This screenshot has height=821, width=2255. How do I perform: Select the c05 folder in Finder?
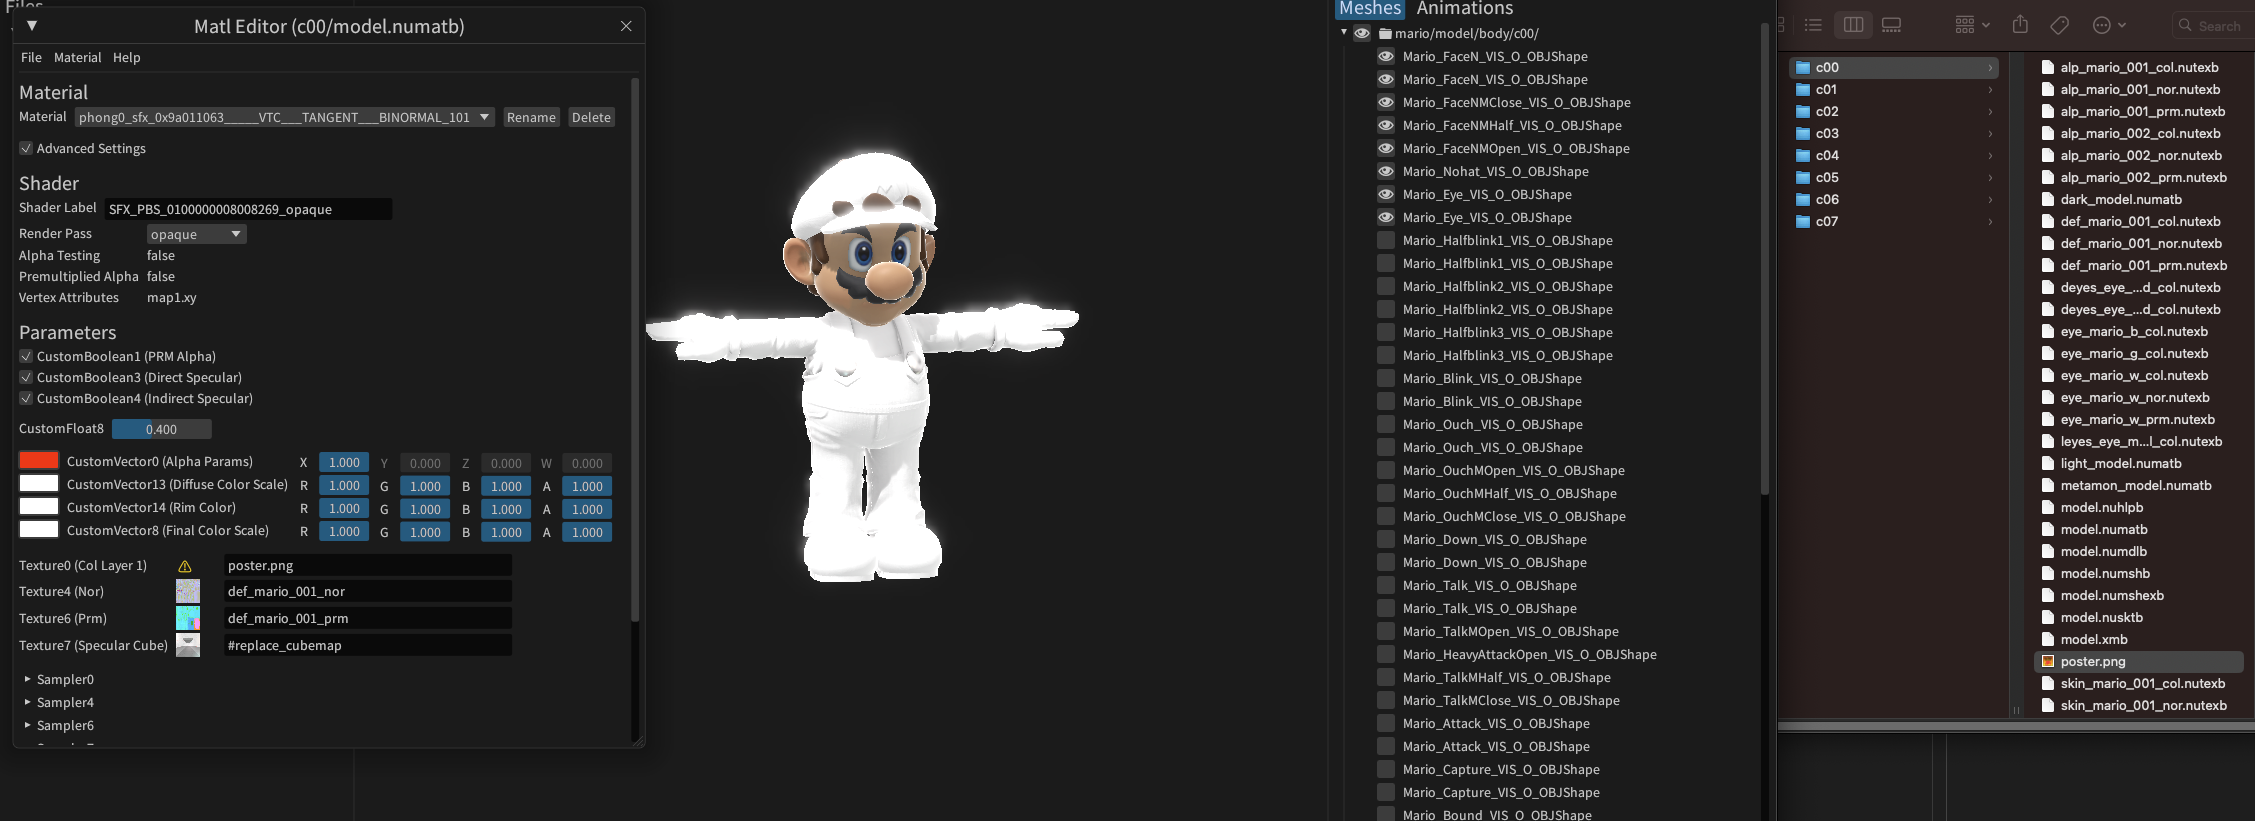tap(1893, 177)
